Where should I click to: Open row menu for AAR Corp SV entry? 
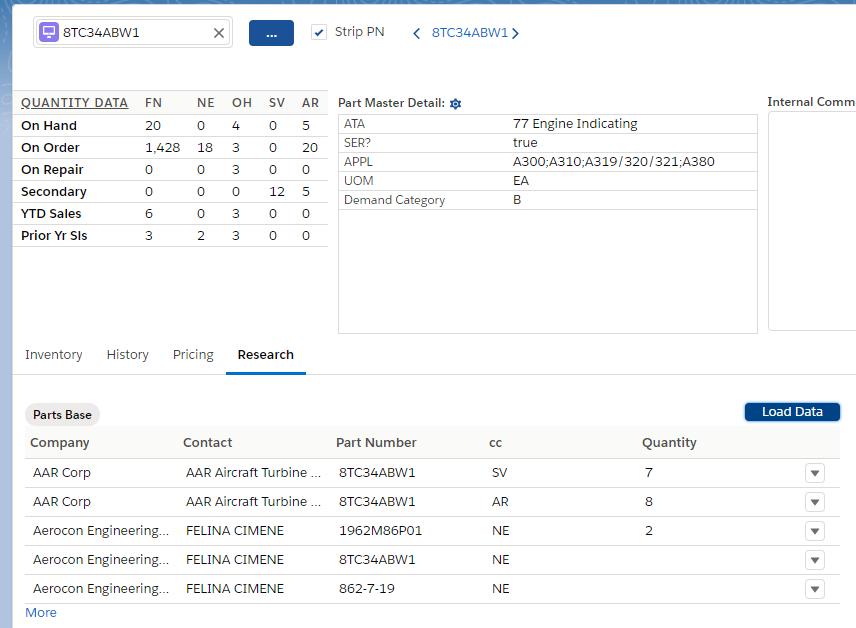pyautogui.click(x=814, y=473)
